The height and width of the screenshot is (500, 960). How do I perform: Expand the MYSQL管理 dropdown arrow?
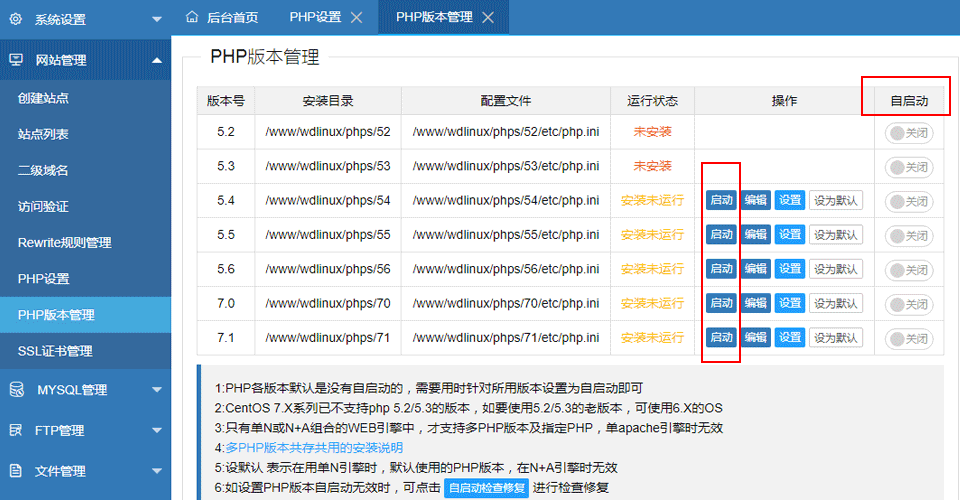(157, 390)
